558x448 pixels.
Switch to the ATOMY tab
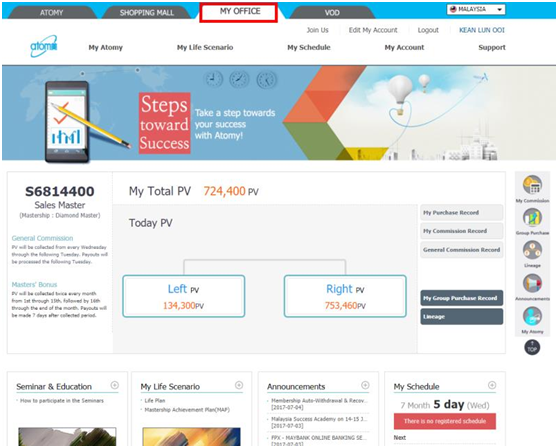coord(52,12)
